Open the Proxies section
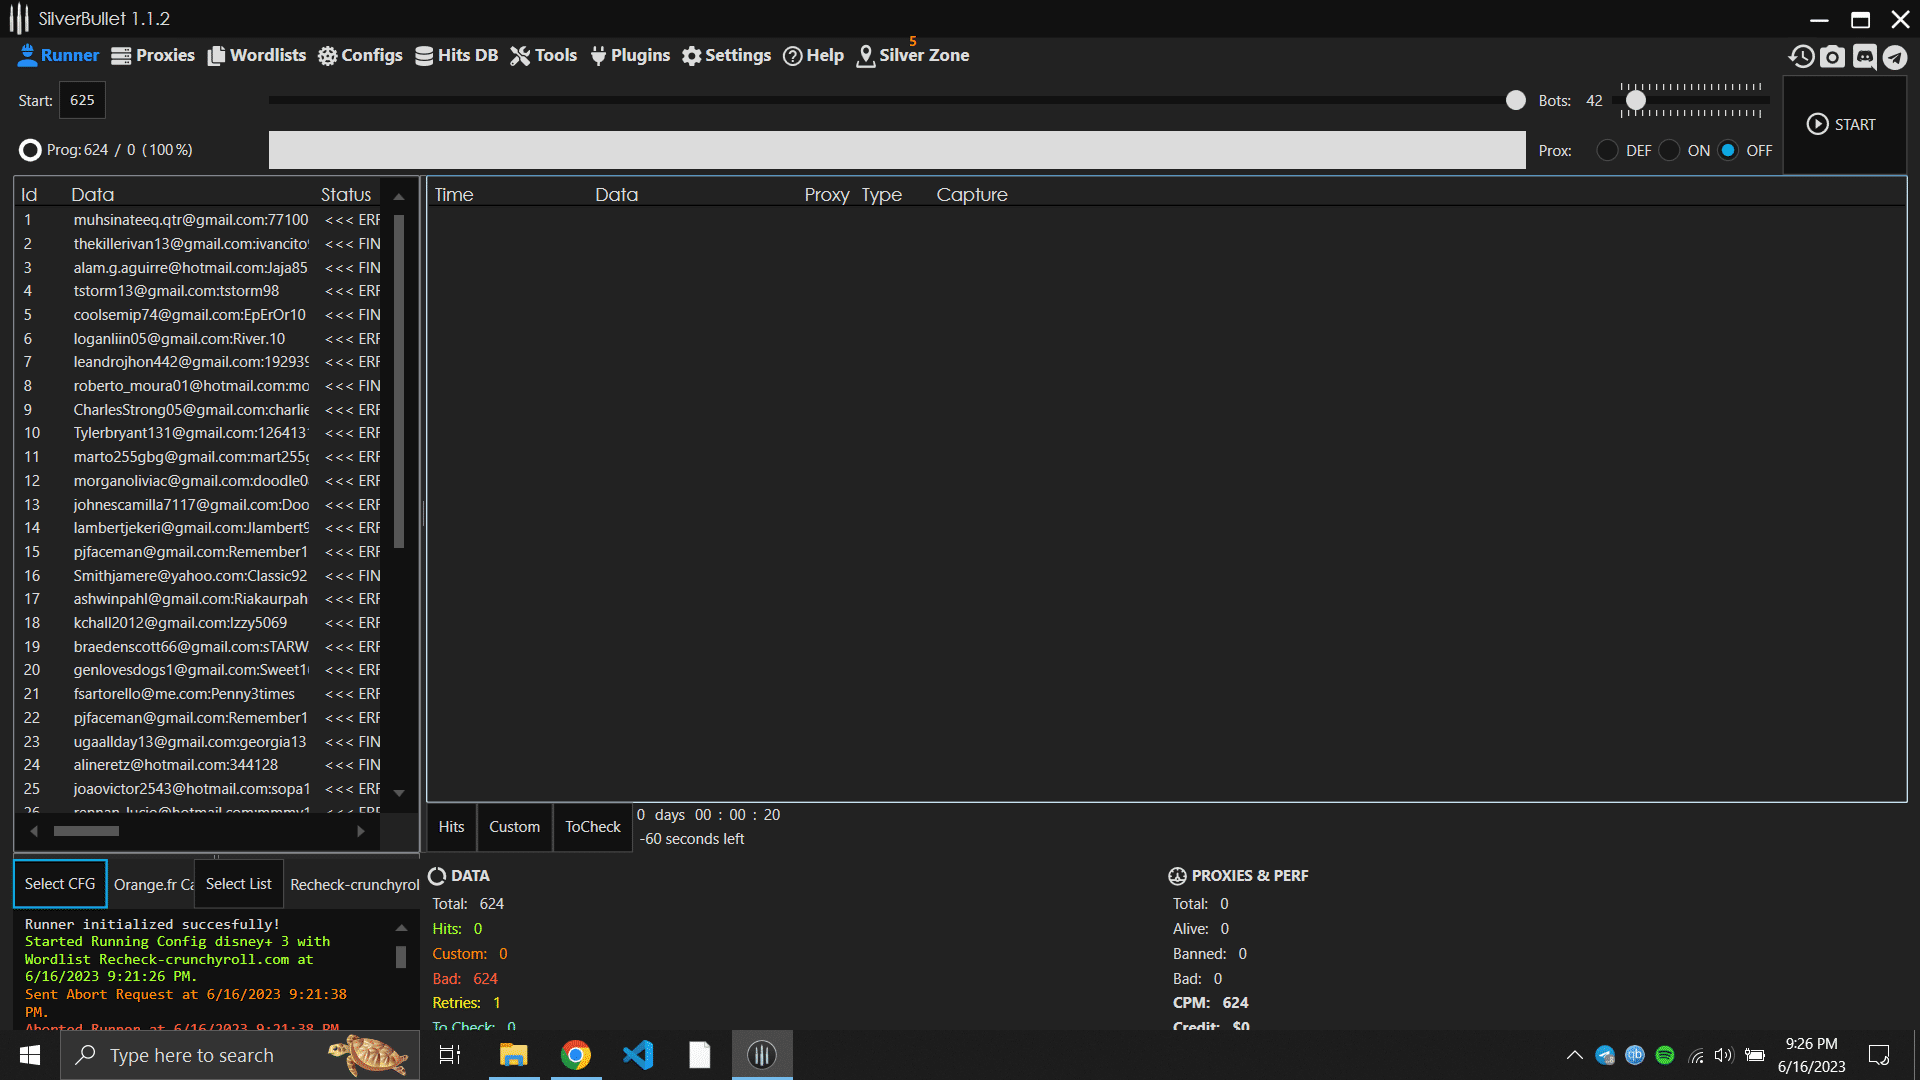 click(153, 55)
